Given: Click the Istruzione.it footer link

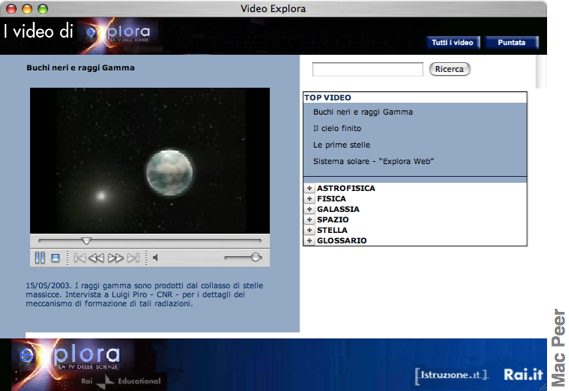Looking at the screenshot, I should [452, 375].
